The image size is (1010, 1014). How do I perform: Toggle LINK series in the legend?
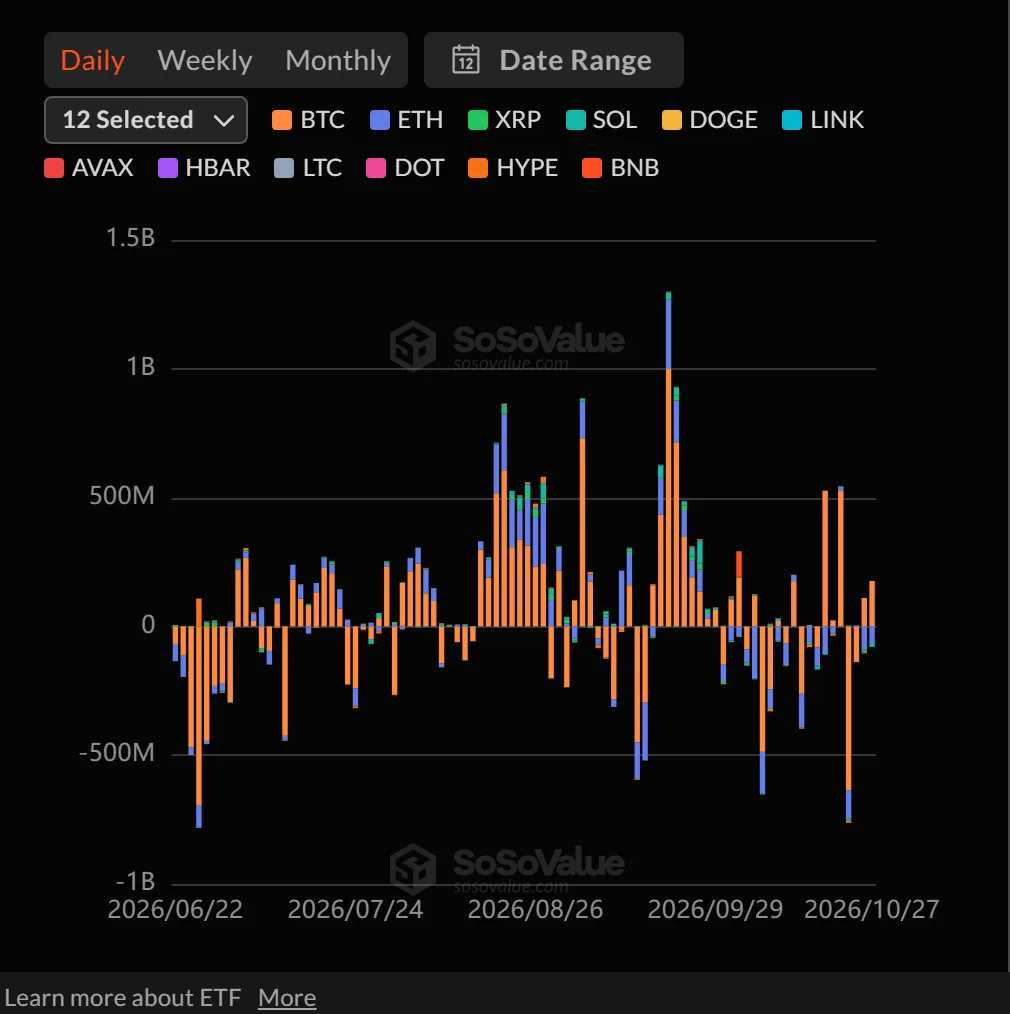point(822,120)
